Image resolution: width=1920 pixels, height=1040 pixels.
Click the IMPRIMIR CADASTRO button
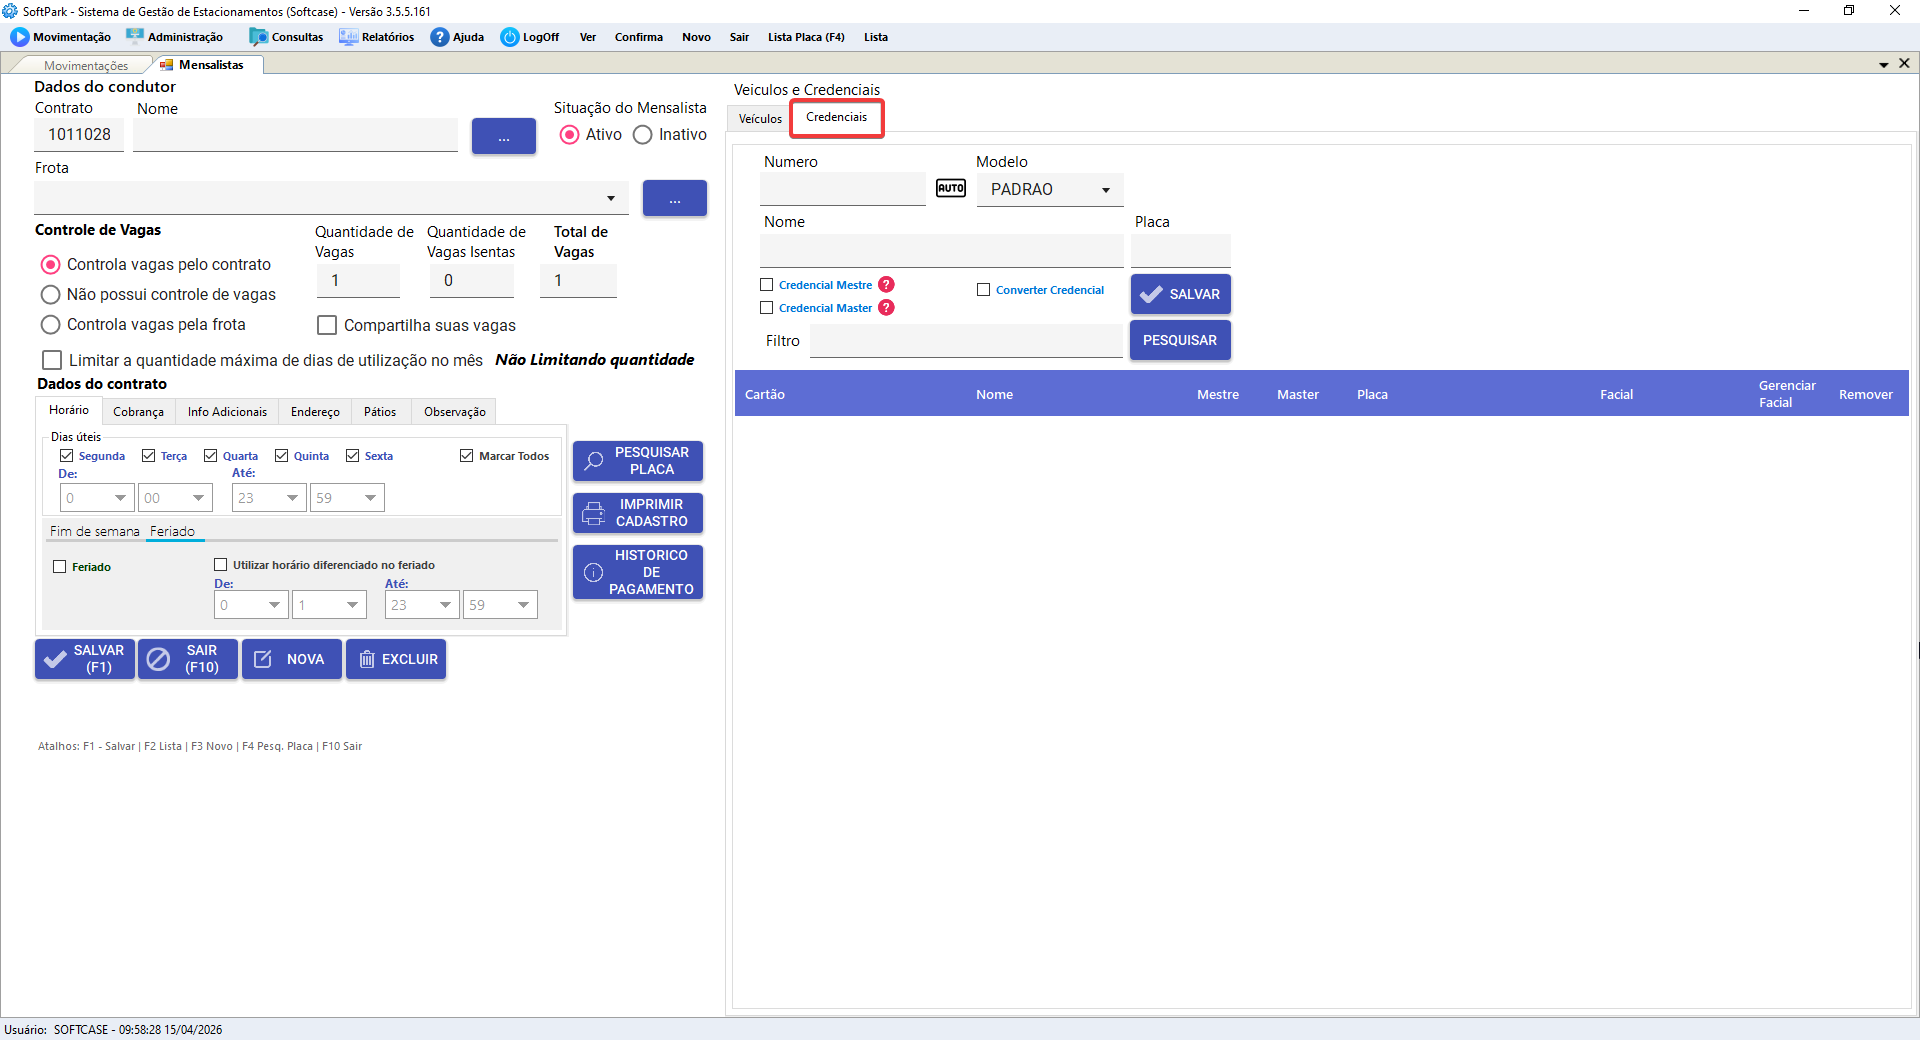click(x=638, y=513)
